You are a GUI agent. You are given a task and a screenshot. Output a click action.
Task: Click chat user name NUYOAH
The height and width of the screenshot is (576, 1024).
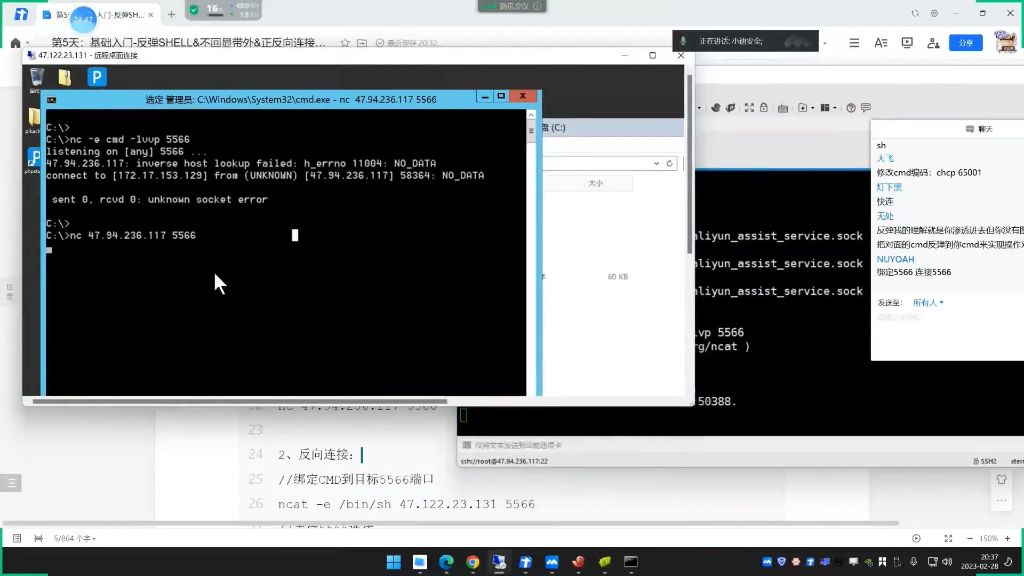pos(895,259)
